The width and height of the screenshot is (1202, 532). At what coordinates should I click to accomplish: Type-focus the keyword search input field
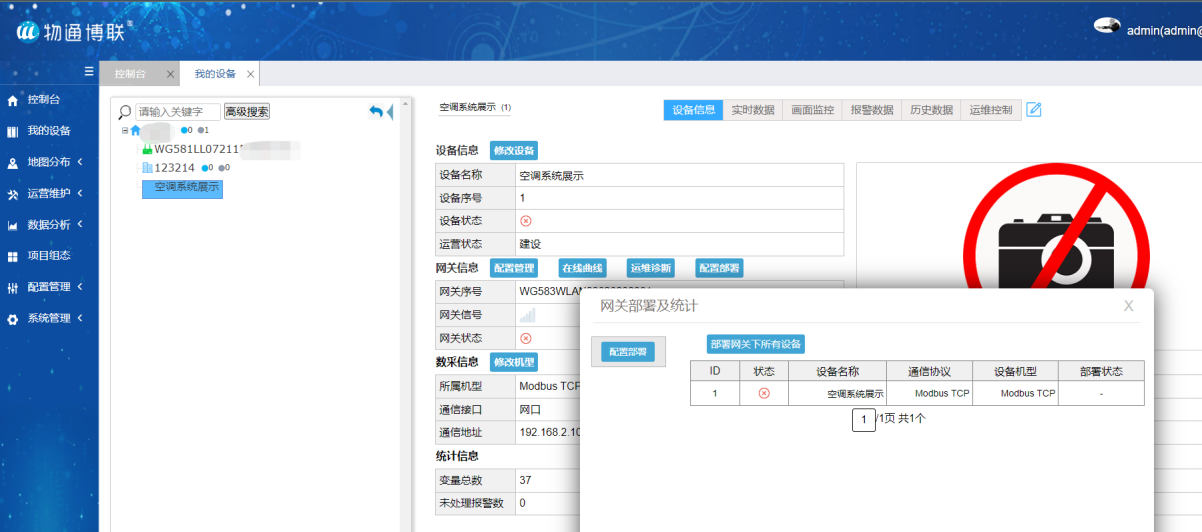click(177, 112)
